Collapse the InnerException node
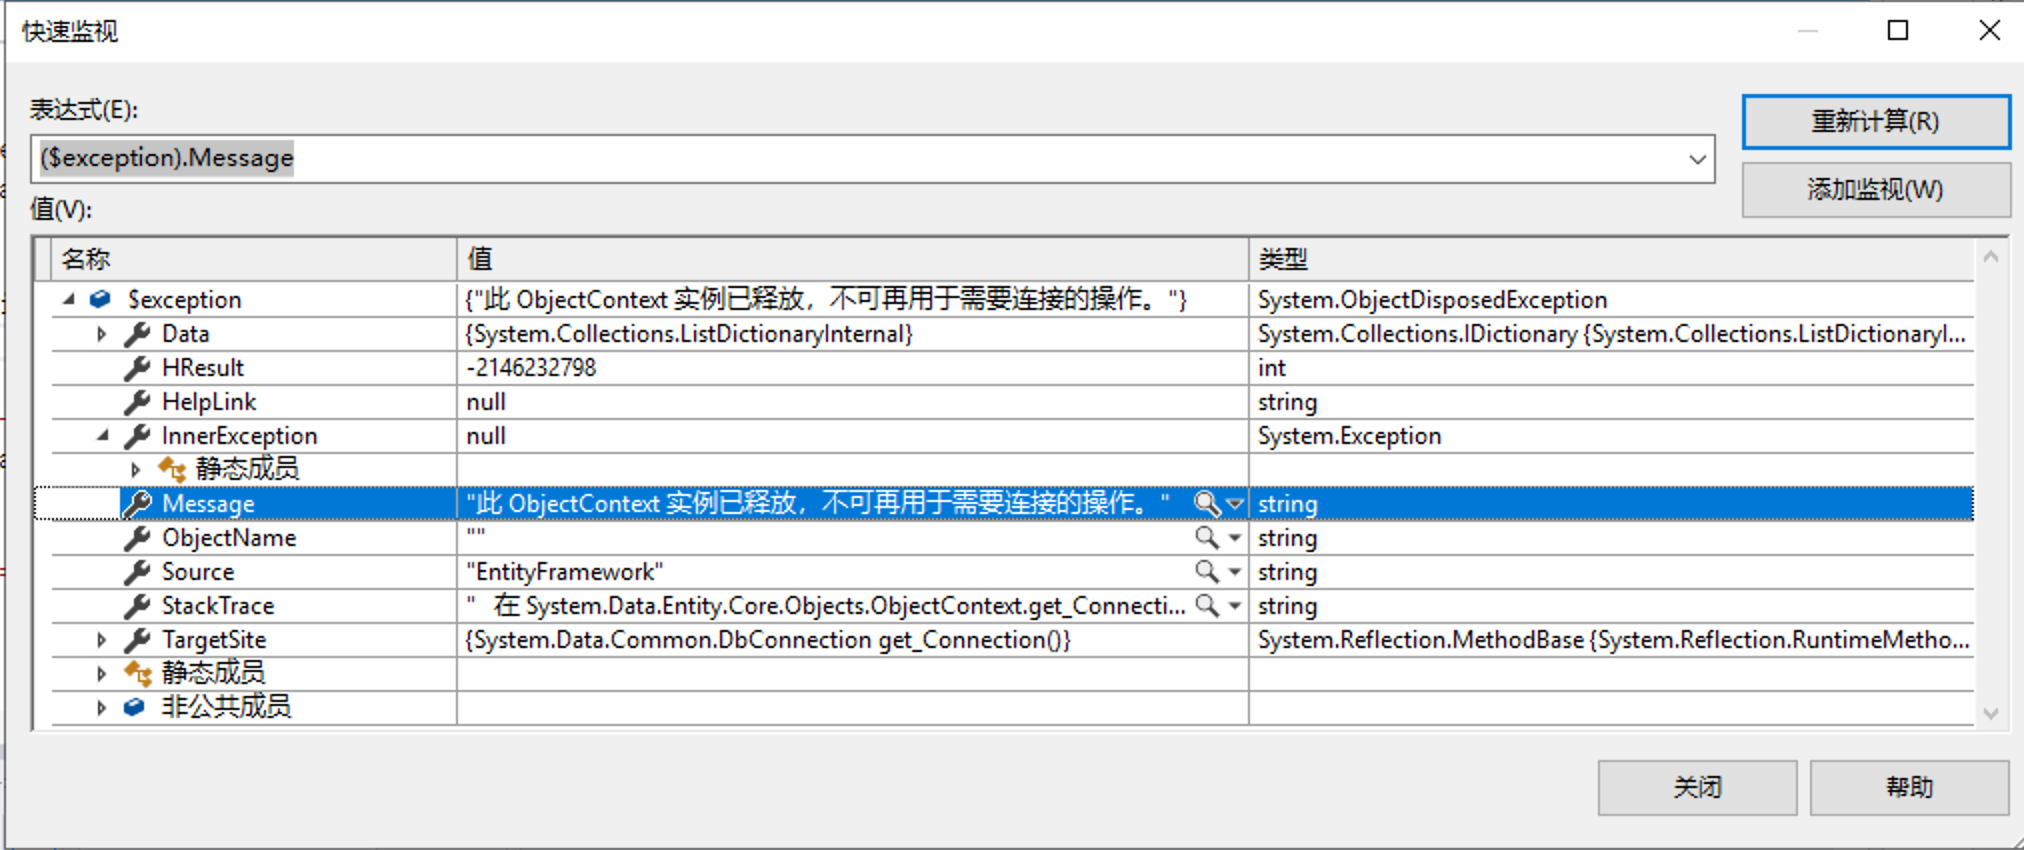This screenshot has height=850, width=2024. pos(103,435)
